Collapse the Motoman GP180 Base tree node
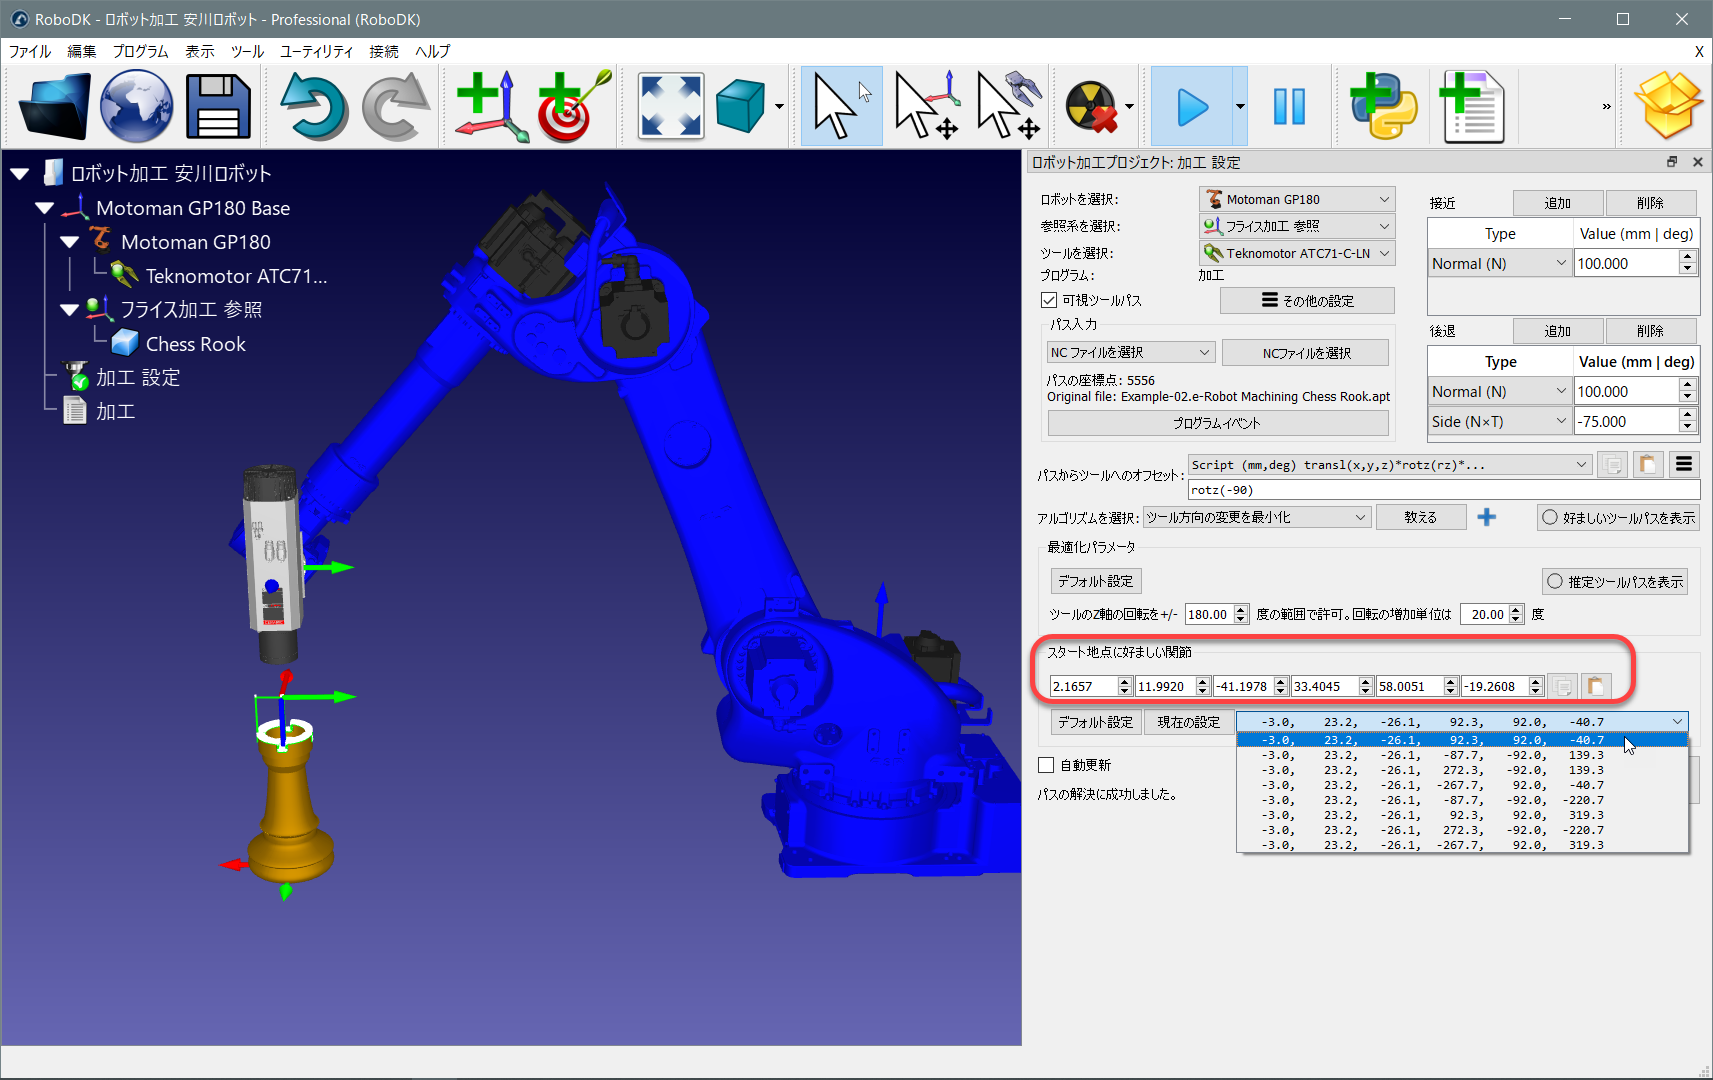Viewport: 1713px width, 1080px height. click(x=45, y=208)
